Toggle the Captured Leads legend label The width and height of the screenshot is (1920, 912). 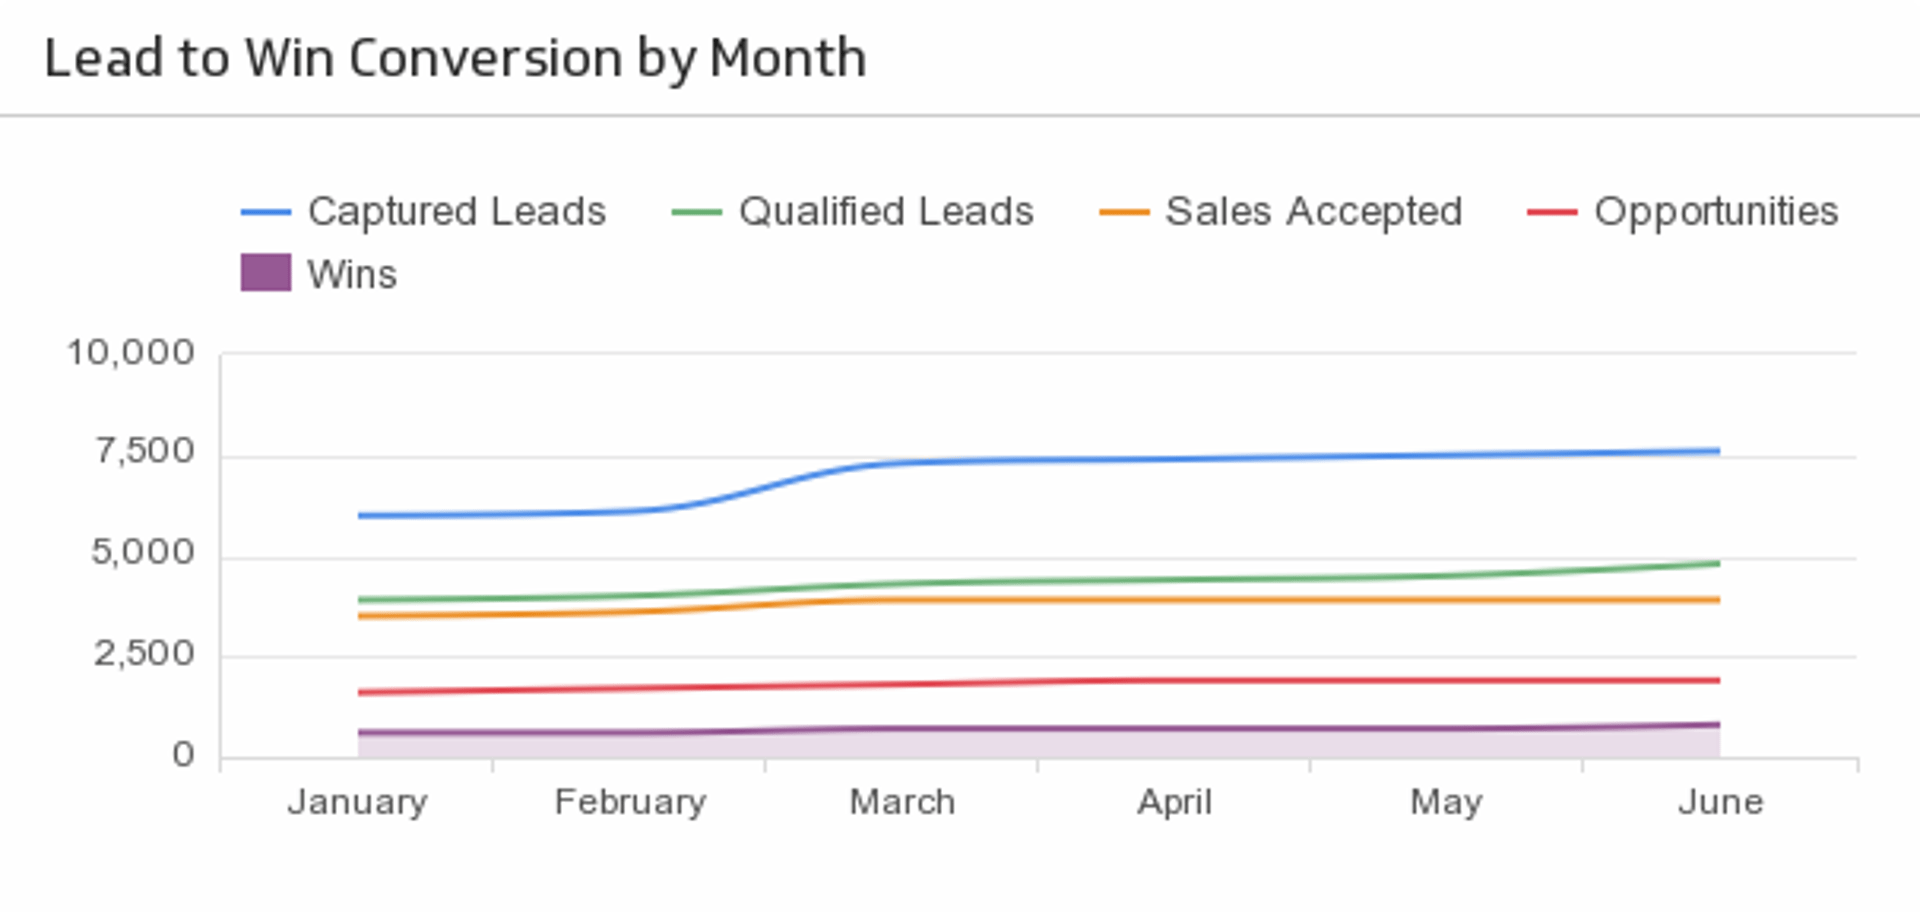tap(457, 212)
